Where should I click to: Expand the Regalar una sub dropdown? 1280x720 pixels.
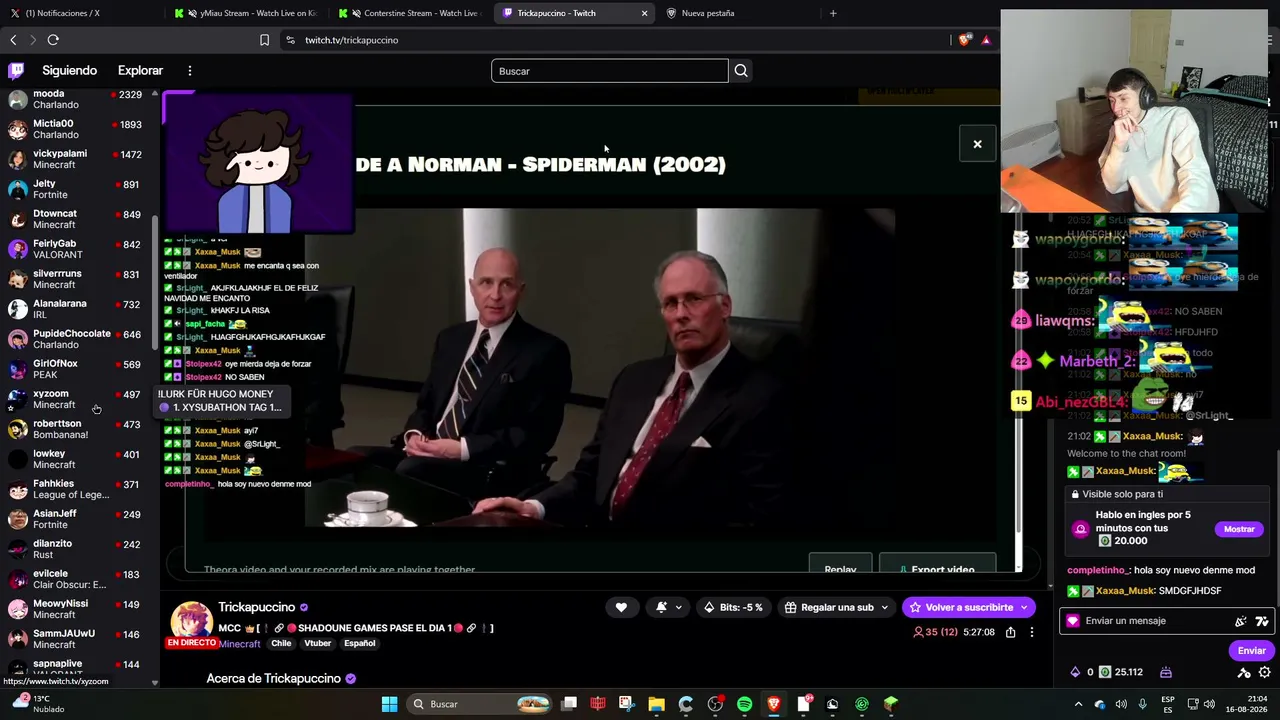coord(883,607)
